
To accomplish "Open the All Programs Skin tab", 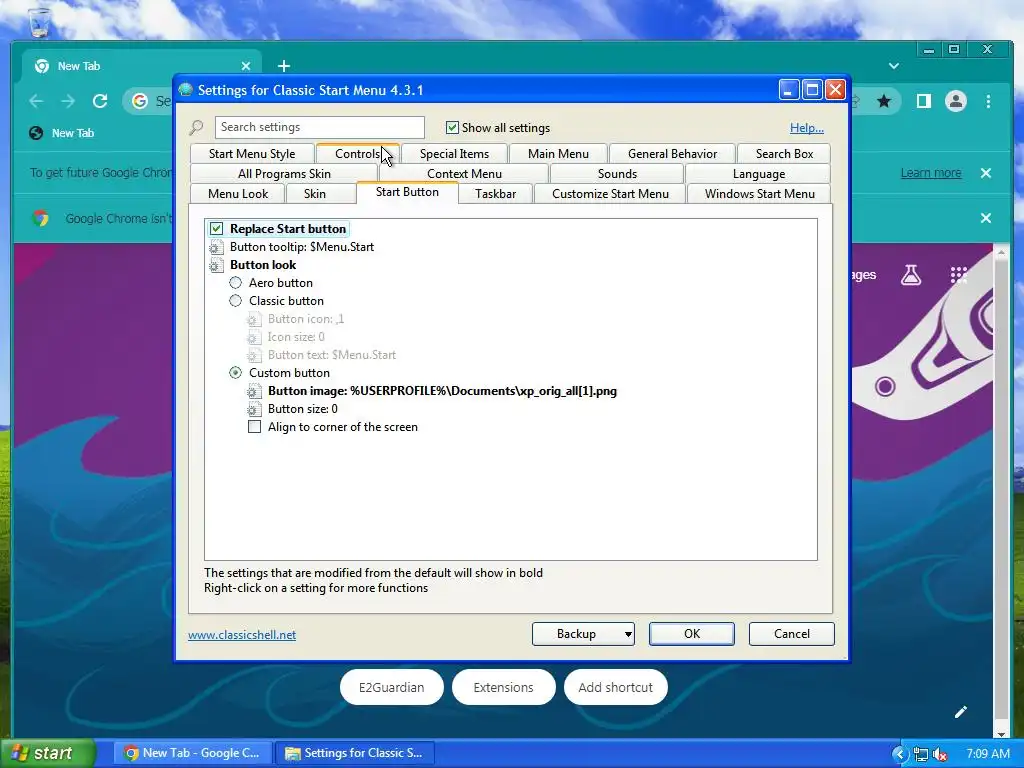I will [x=284, y=174].
